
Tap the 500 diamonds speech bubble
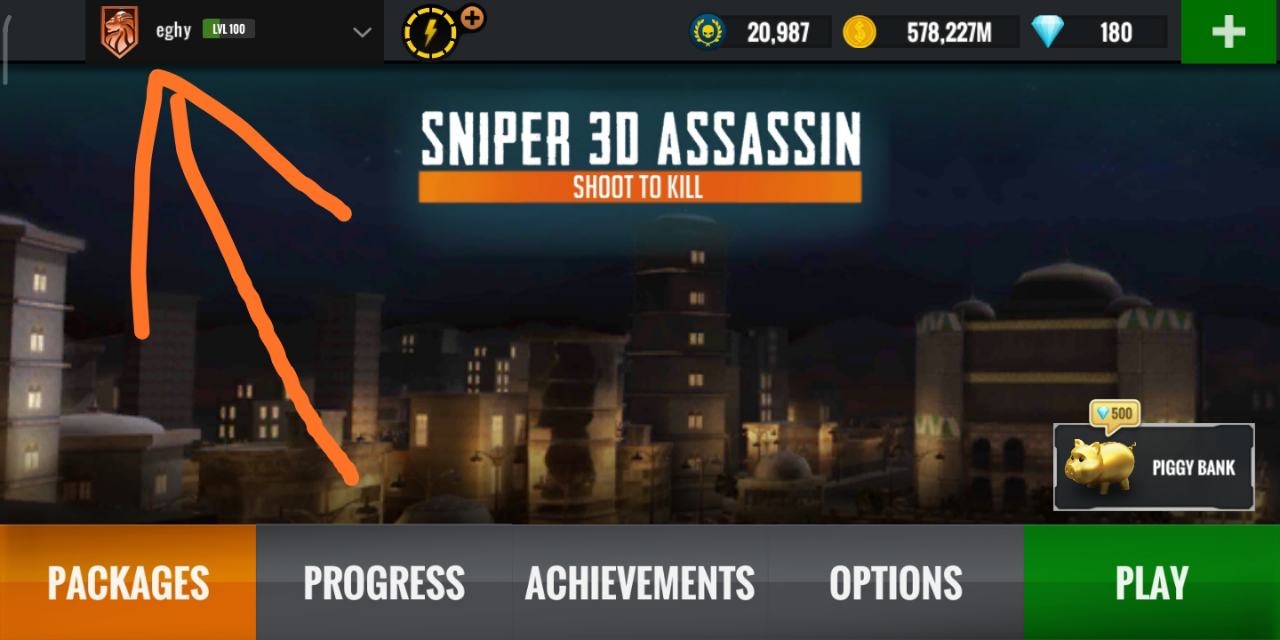pyautogui.click(x=1114, y=415)
